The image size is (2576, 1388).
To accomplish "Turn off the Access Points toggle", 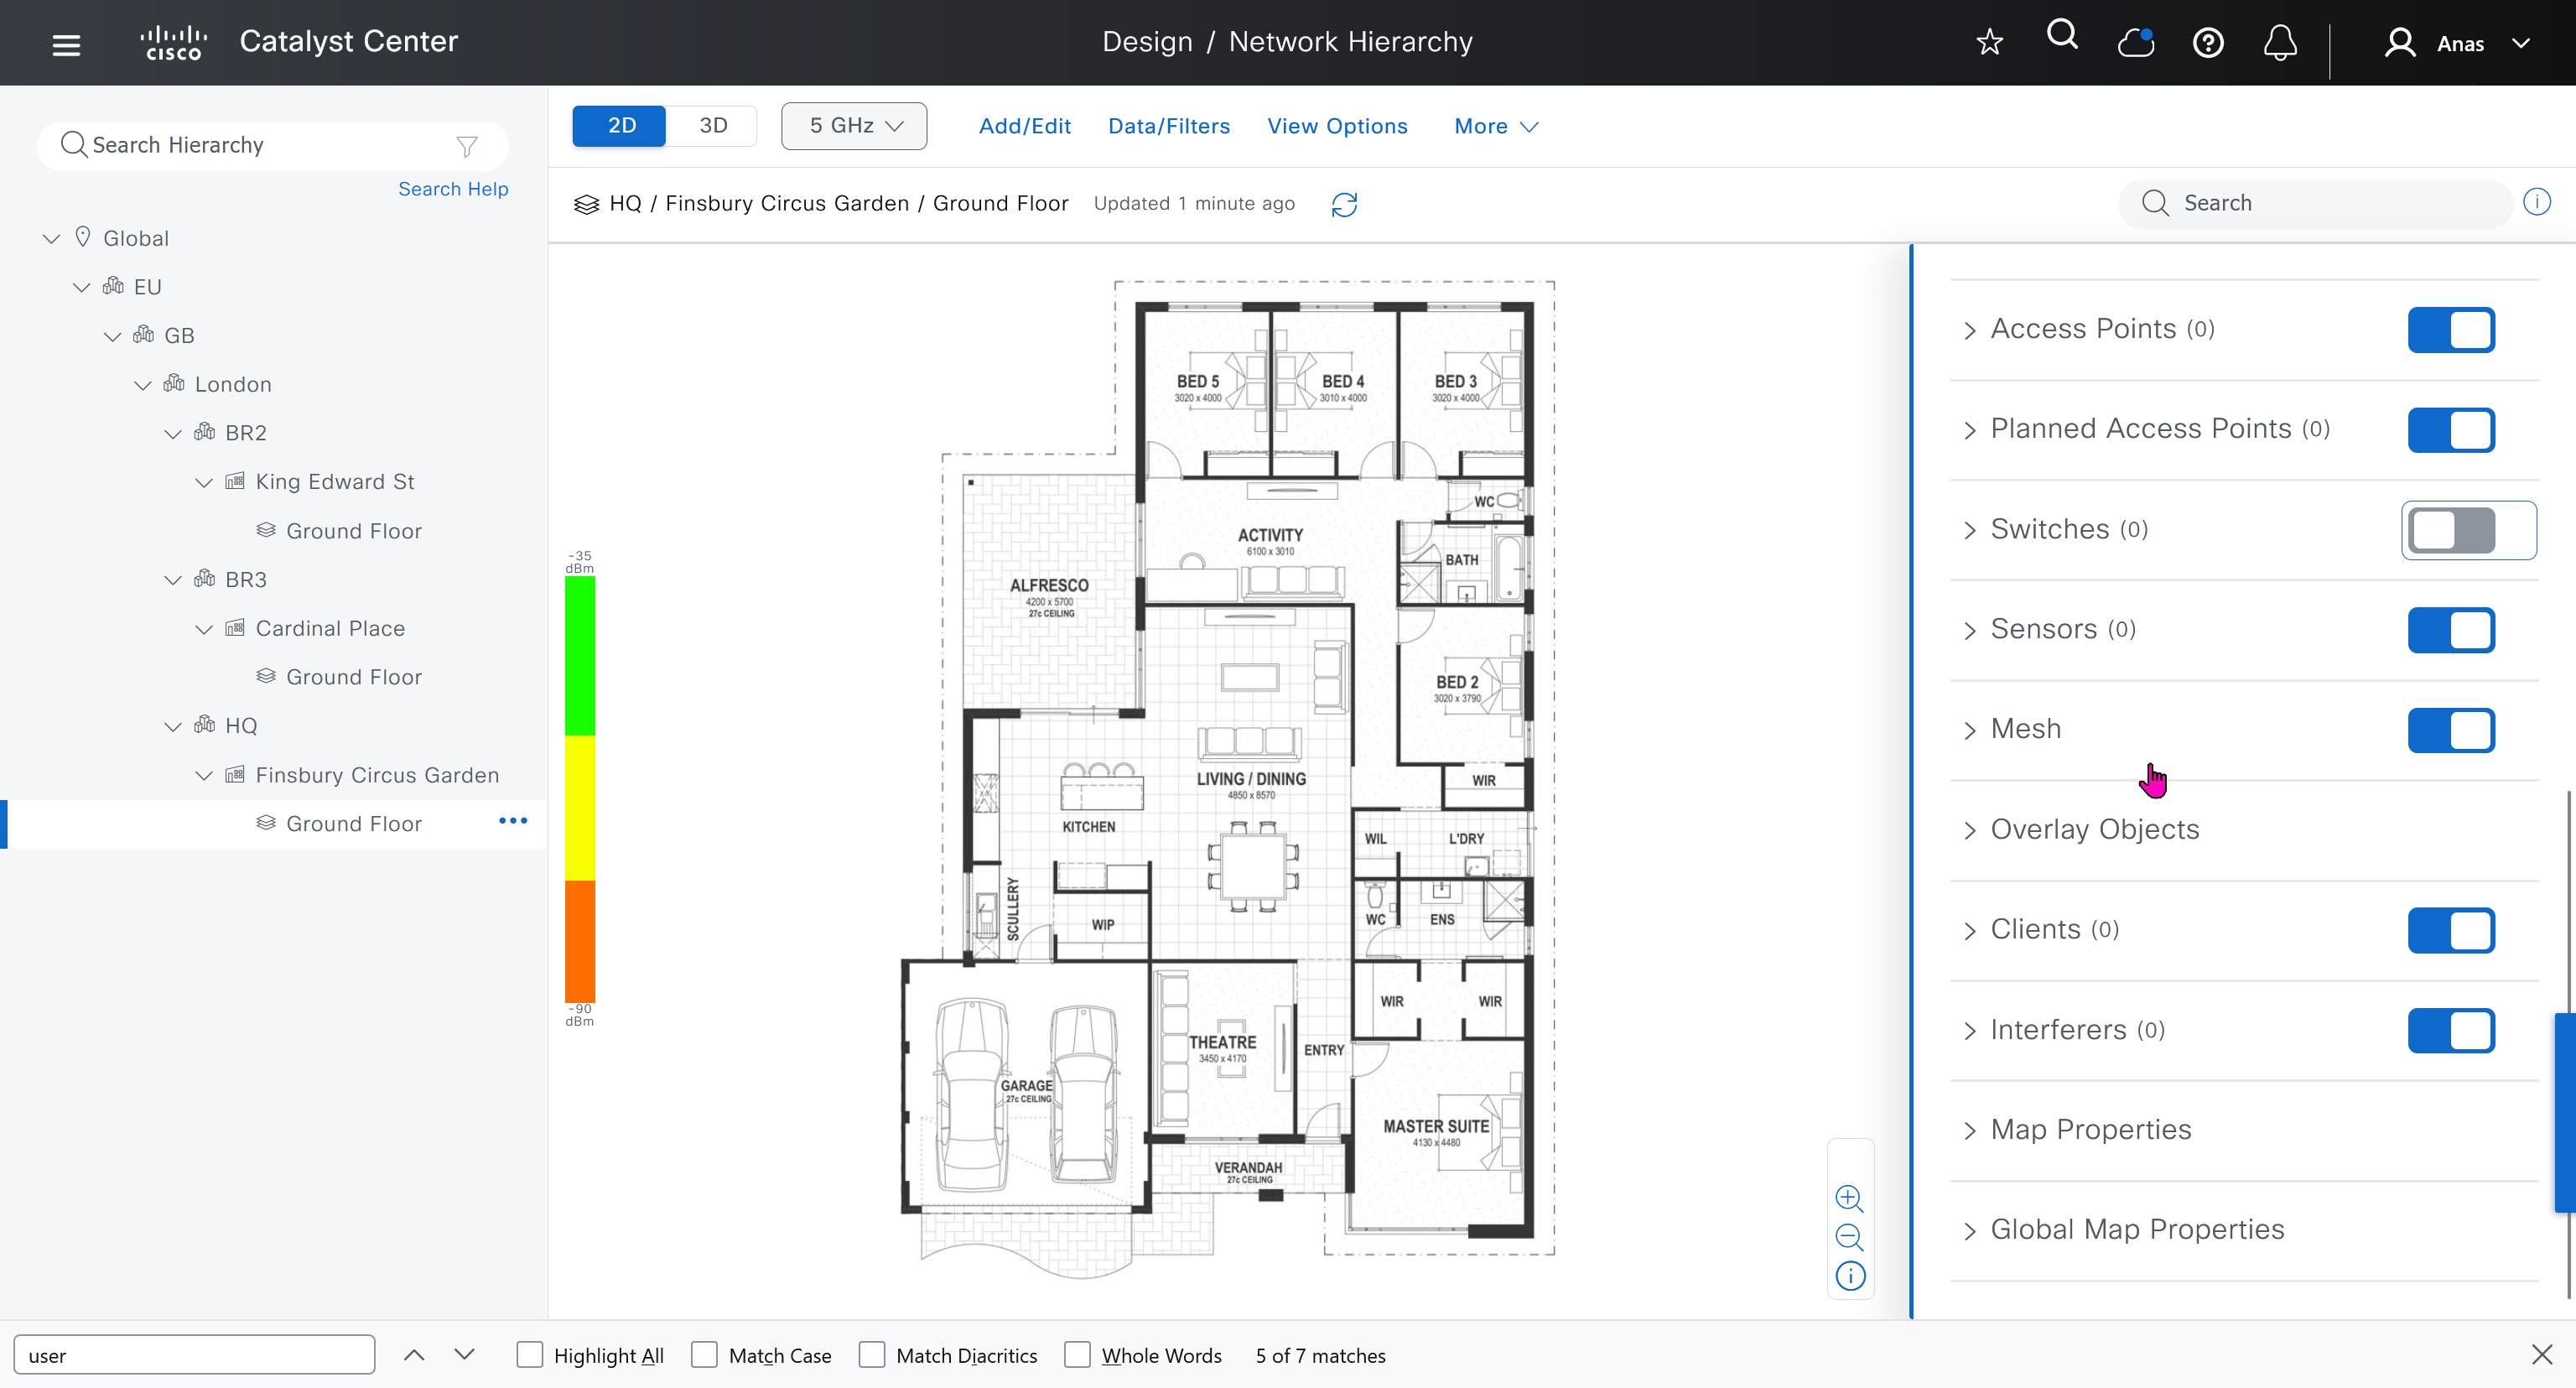I will [2451, 330].
